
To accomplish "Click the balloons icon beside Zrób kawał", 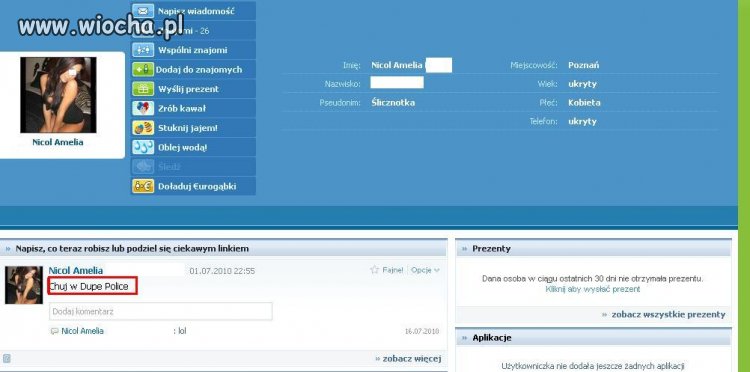I will click(143, 109).
